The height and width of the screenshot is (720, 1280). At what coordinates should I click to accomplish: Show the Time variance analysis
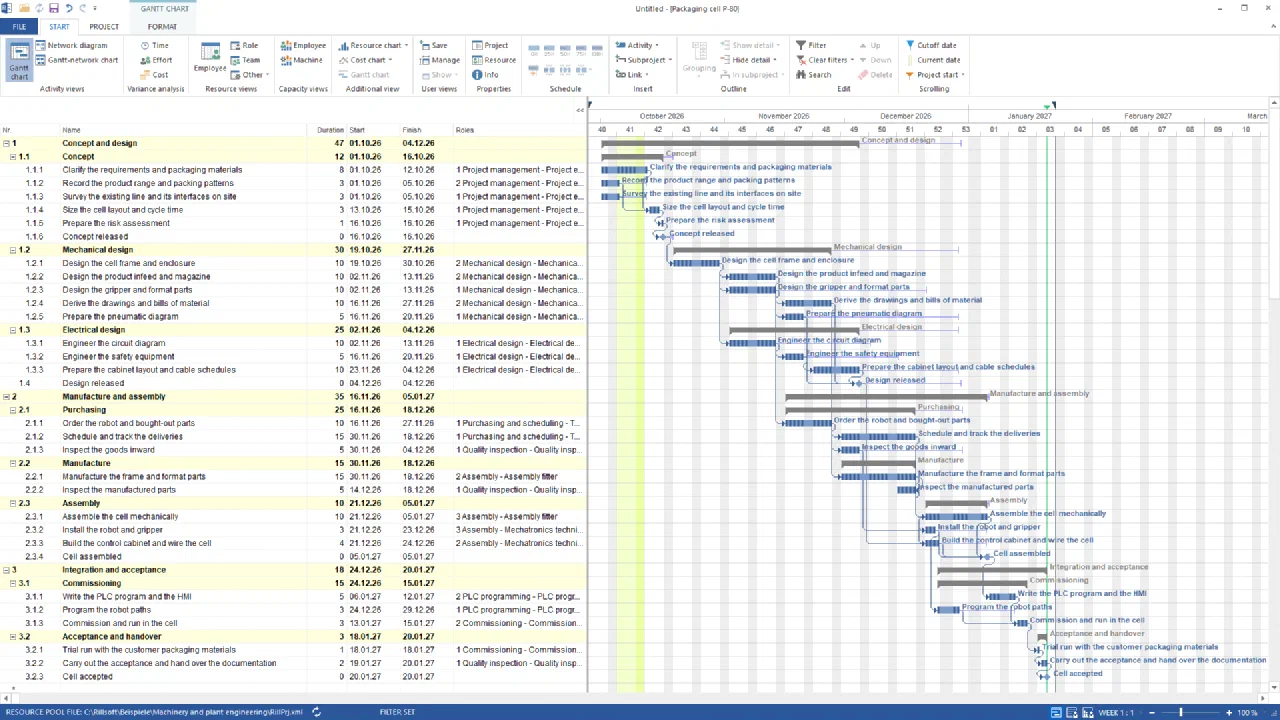click(x=153, y=45)
